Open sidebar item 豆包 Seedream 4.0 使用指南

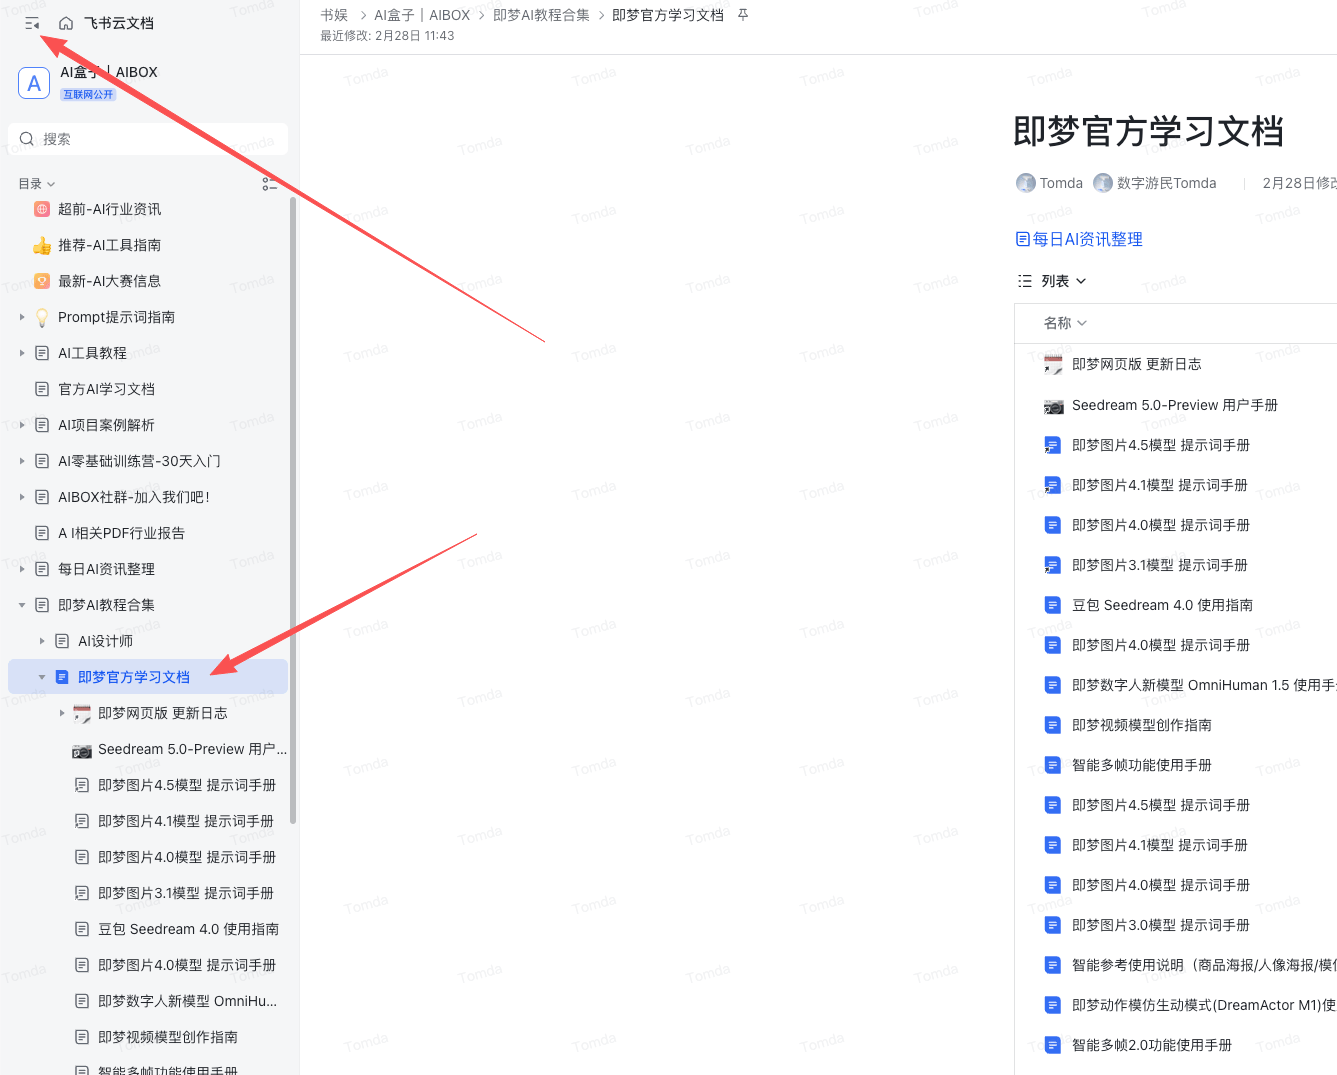coord(188,929)
